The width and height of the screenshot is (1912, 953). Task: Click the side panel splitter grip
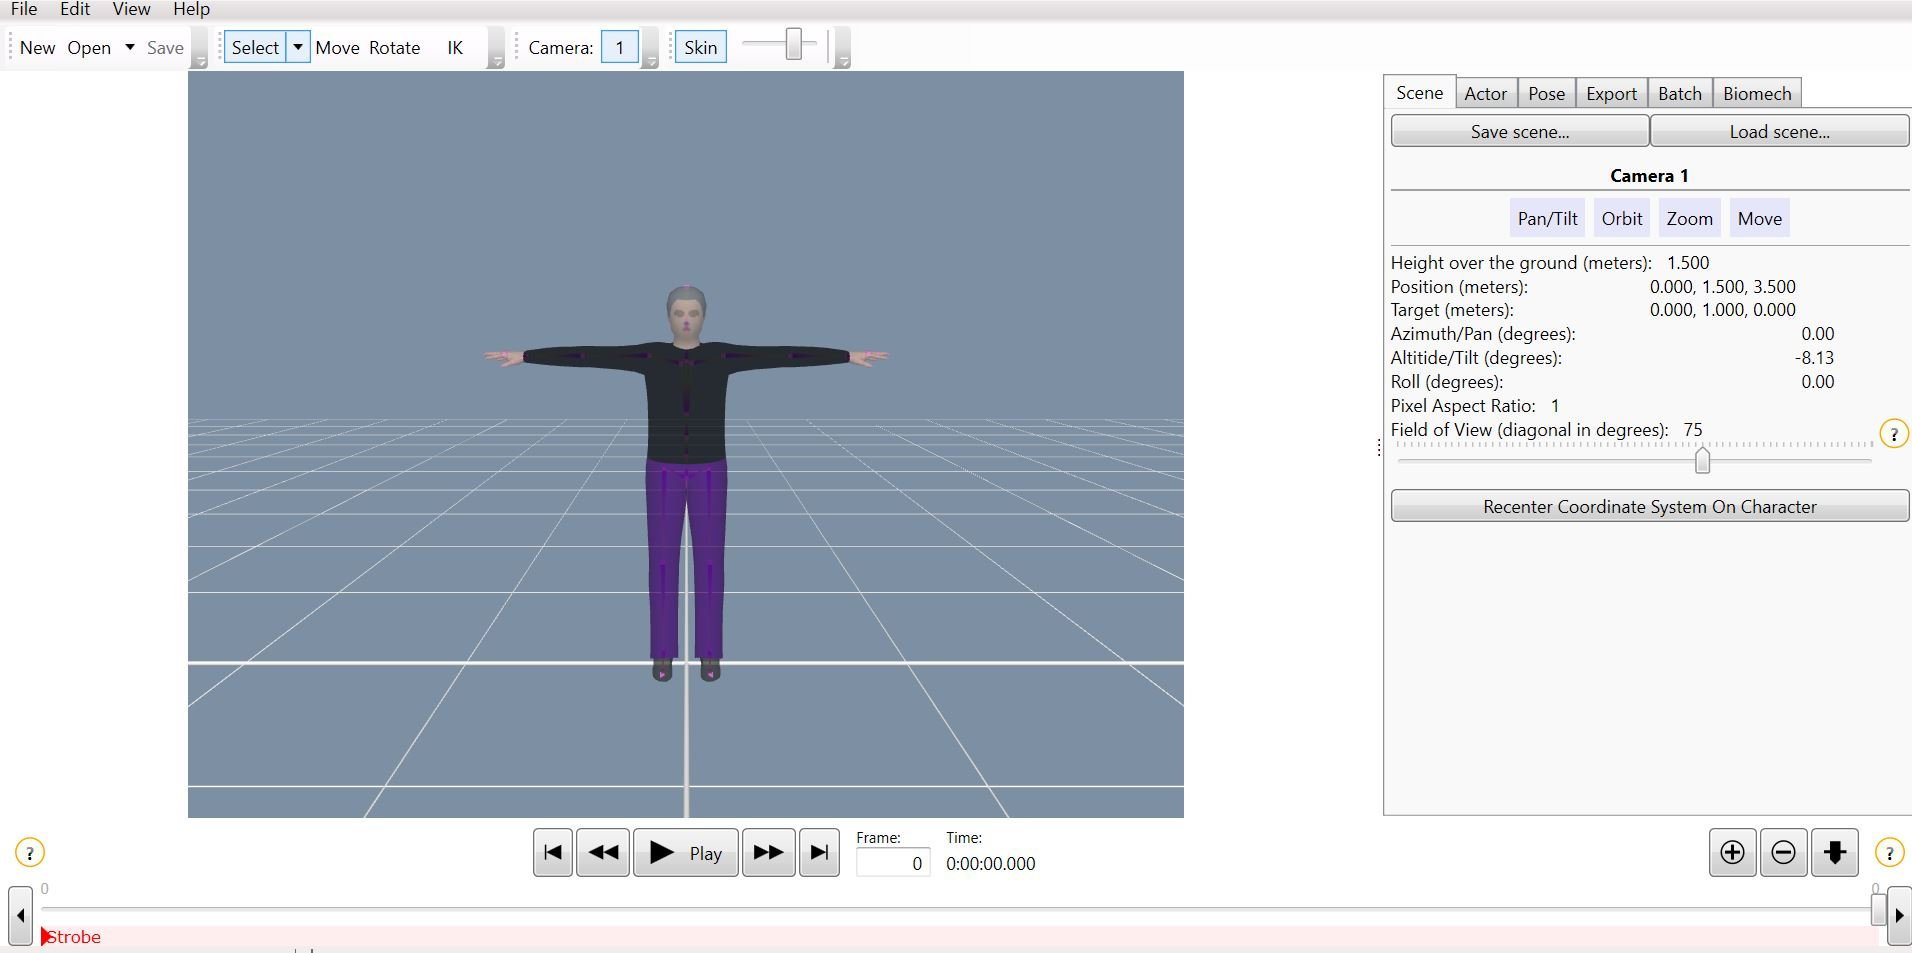coord(1379,448)
